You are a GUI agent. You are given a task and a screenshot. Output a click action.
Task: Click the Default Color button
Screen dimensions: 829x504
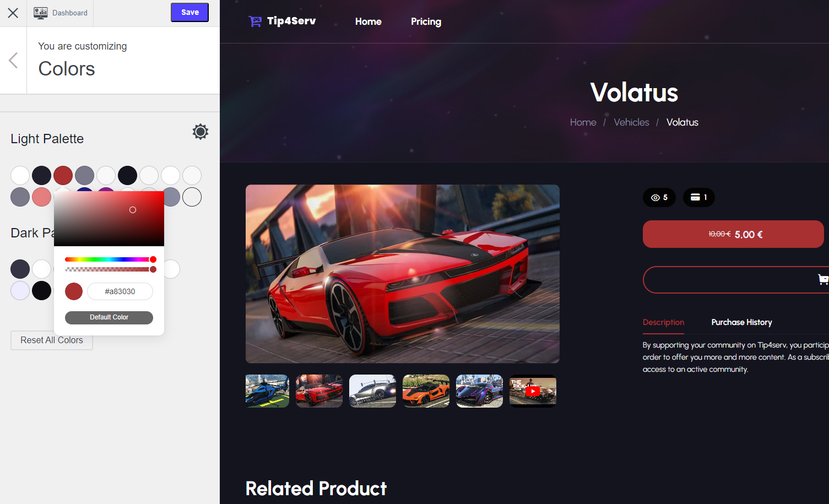click(109, 317)
